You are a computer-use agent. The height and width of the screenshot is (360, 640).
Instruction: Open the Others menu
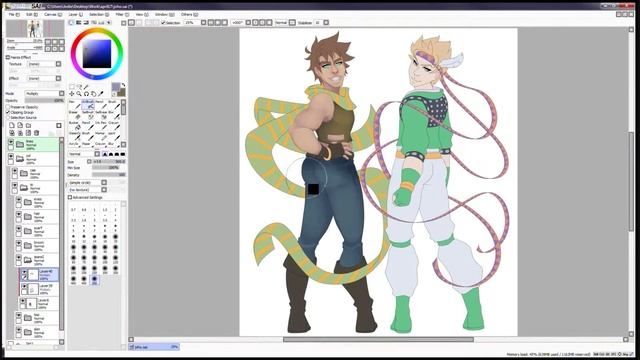tap(189, 15)
